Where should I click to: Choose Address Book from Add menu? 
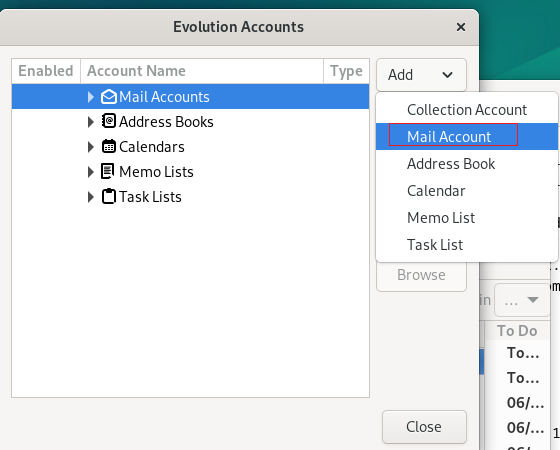coord(467,164)
